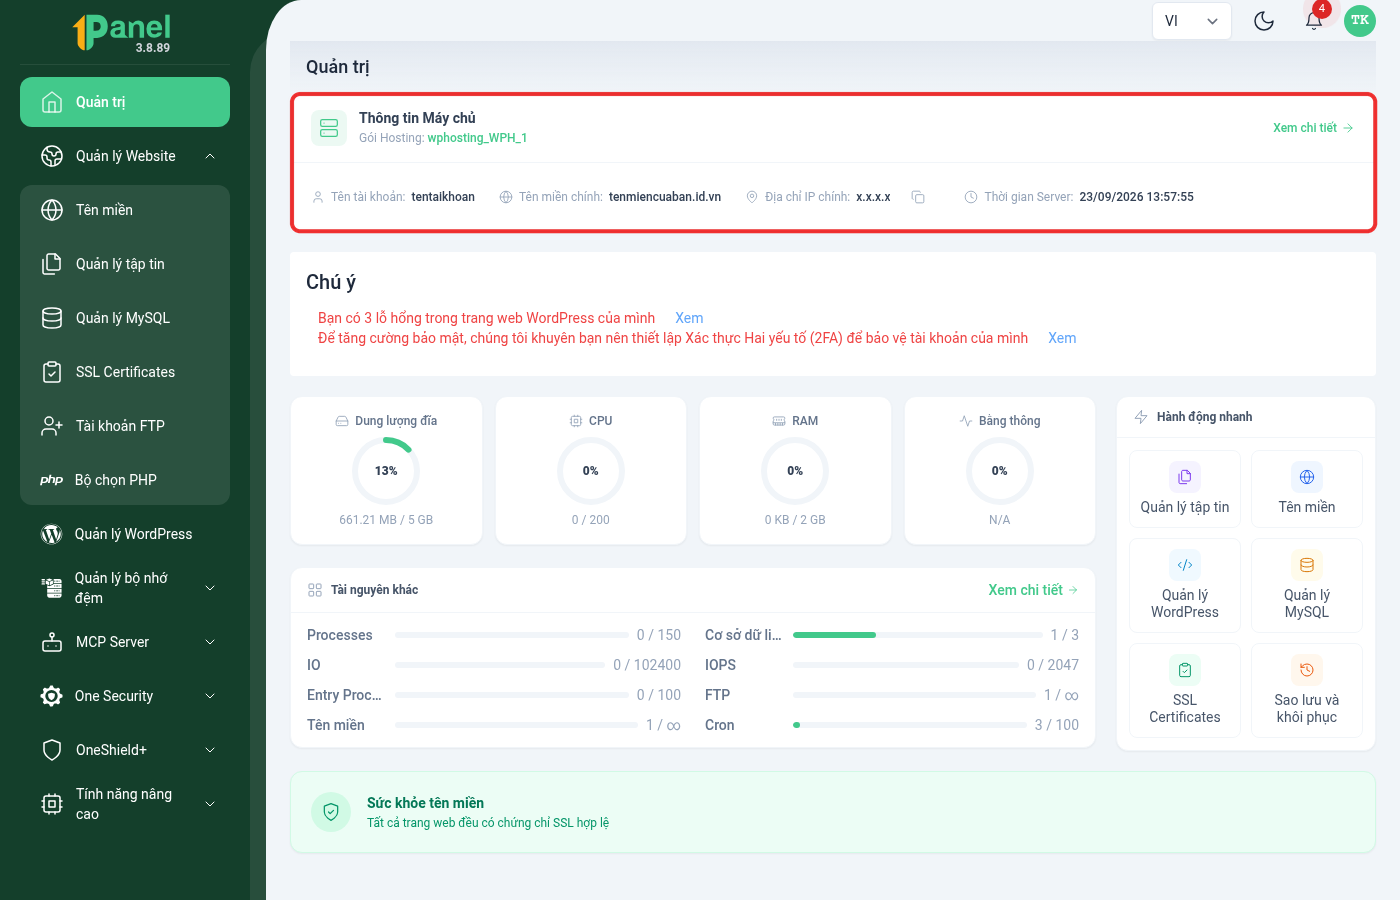Click Xem next to WordPress vulnerabilities warning

click(x=689, y=318)
